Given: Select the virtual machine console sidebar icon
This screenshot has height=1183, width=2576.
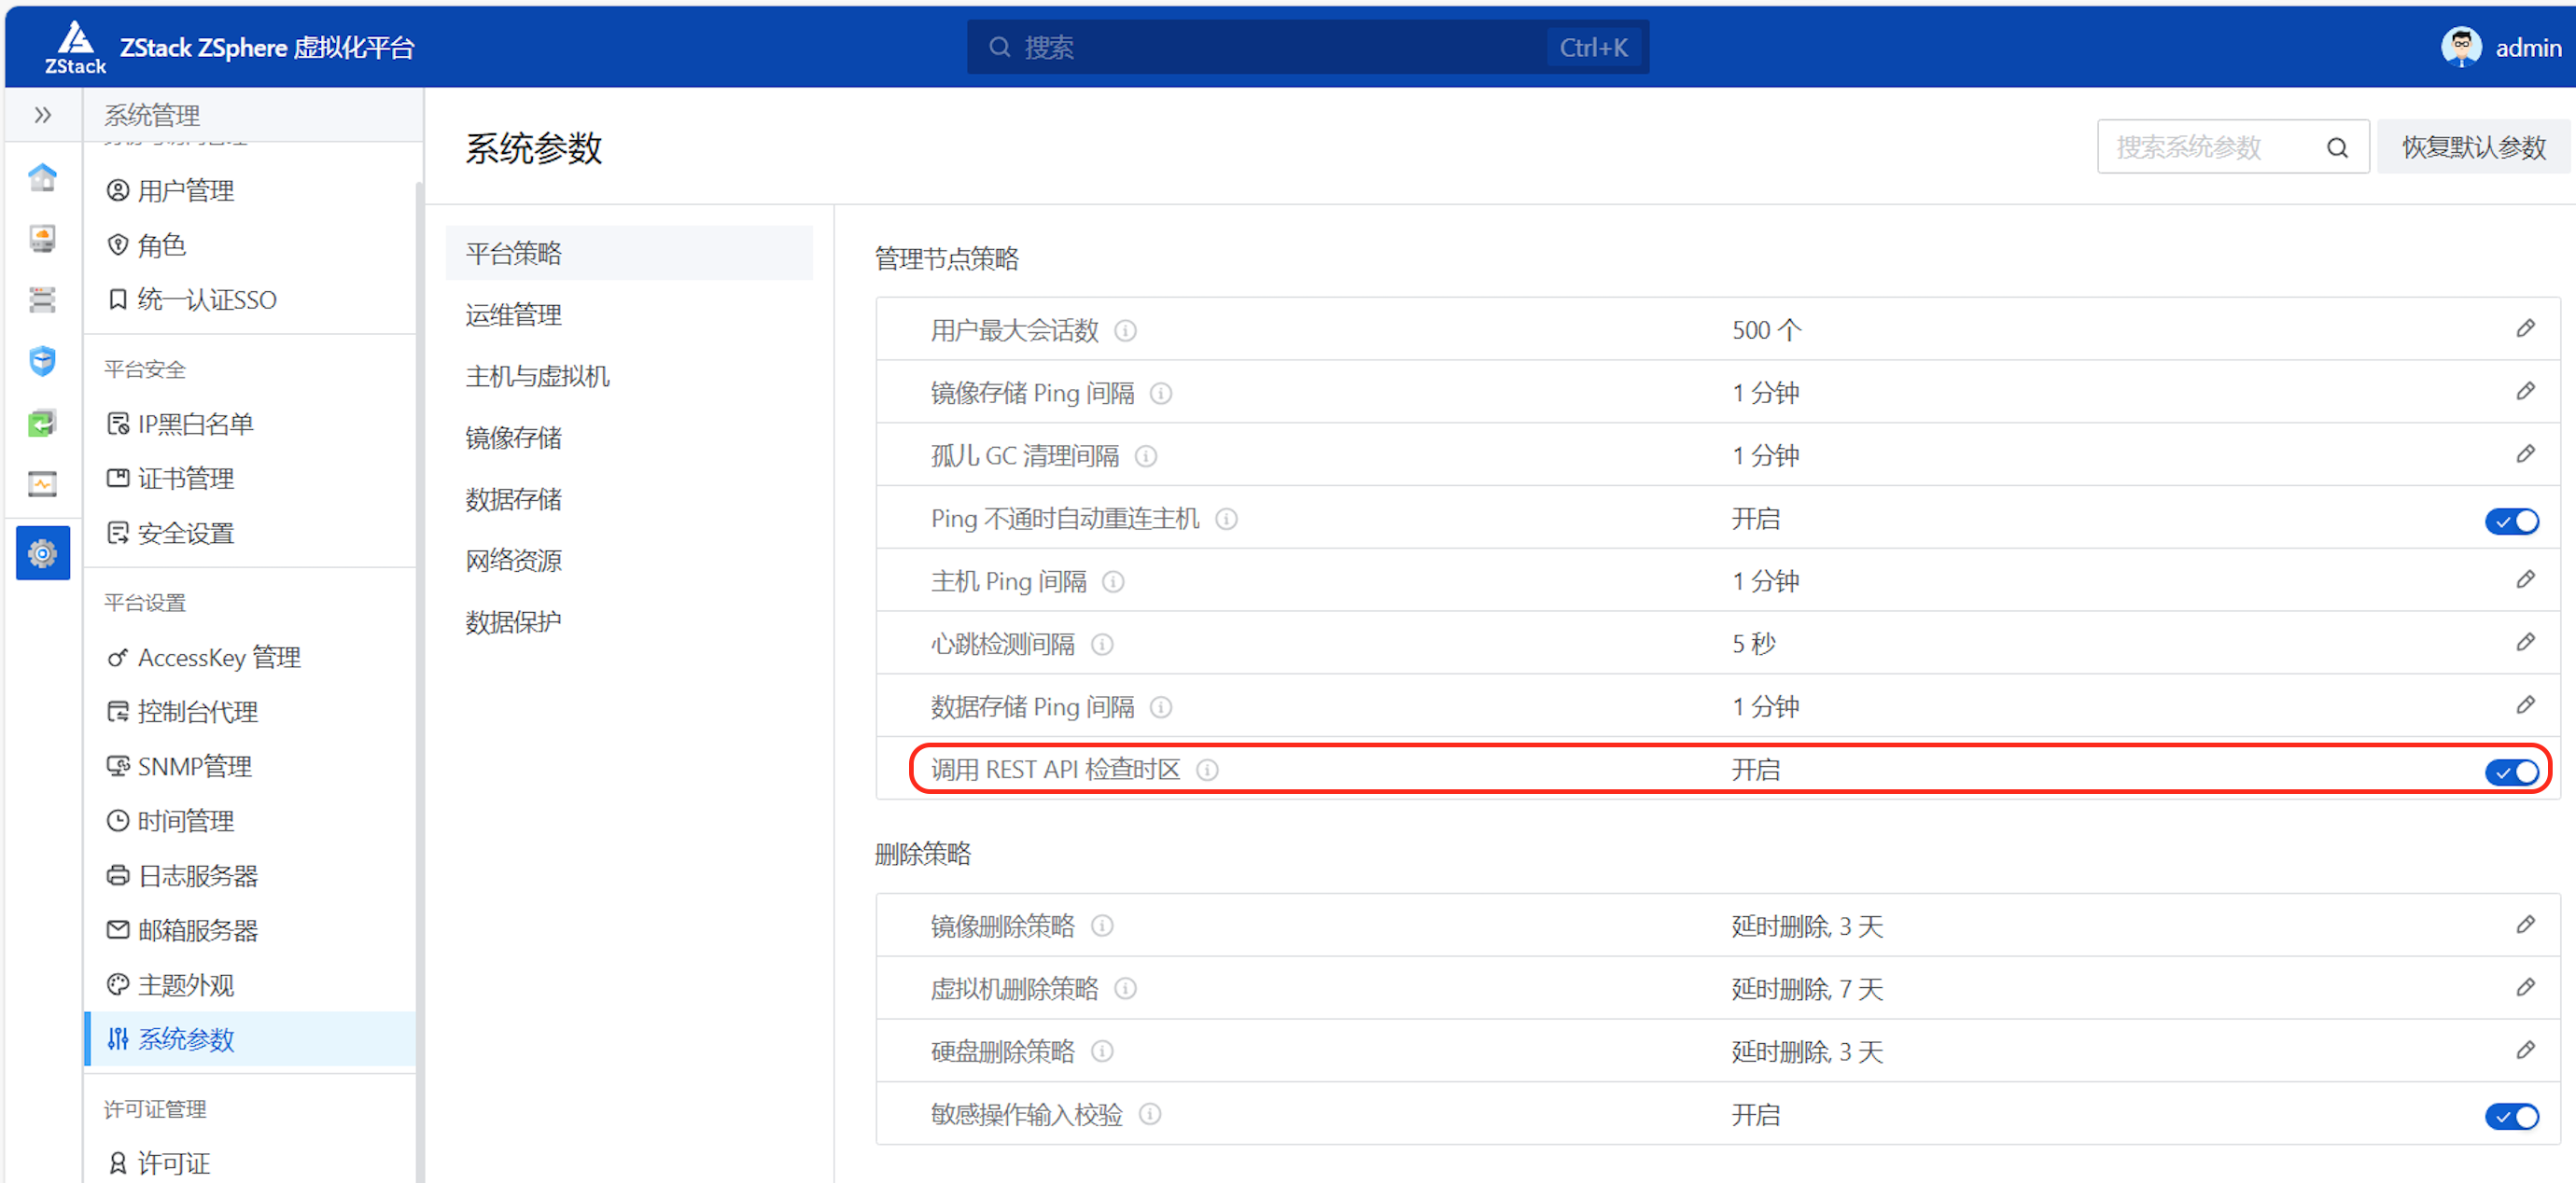Looking at the screenshot, I should pyautogui.click(x=42, y=238).
